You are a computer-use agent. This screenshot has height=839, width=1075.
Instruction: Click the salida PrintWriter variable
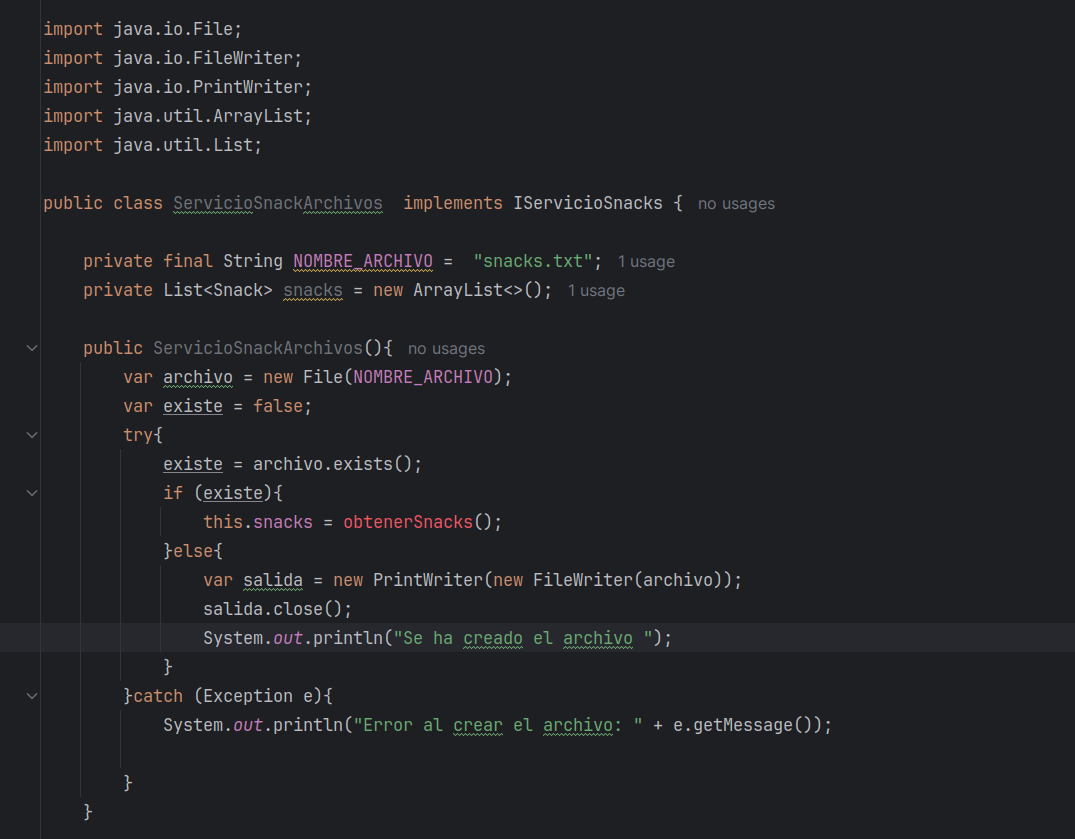(x=272, y=579)
